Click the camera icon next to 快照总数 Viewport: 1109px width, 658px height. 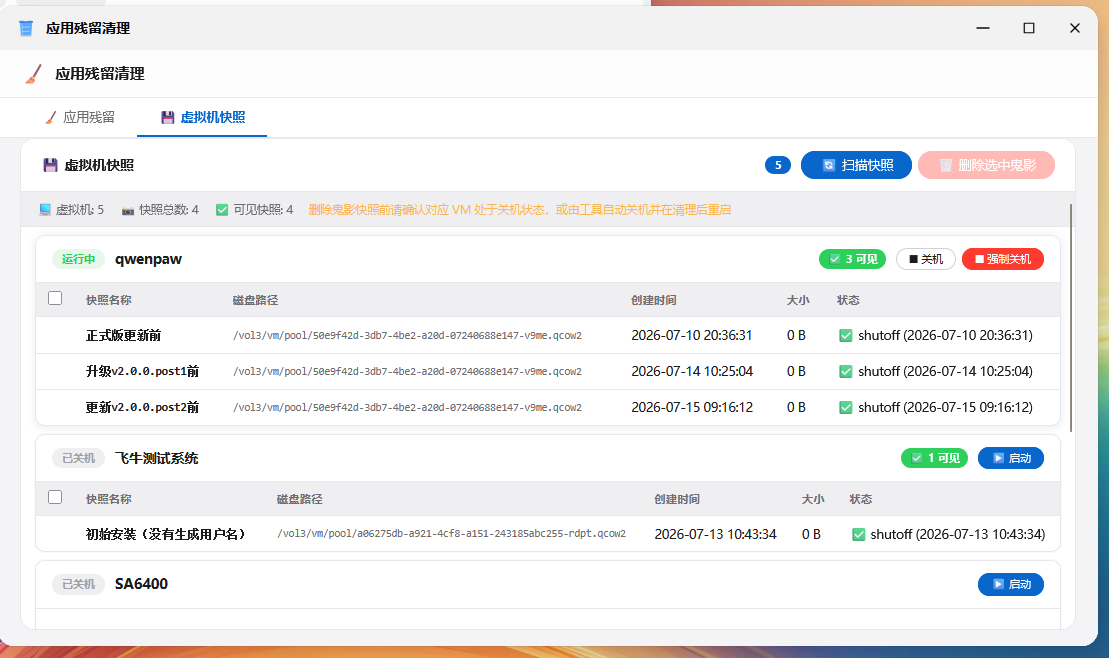(127, 210)
